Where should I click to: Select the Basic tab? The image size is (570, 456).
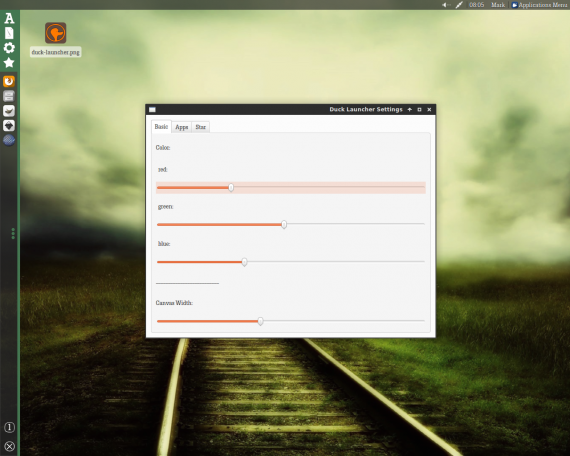click(161, 127)
